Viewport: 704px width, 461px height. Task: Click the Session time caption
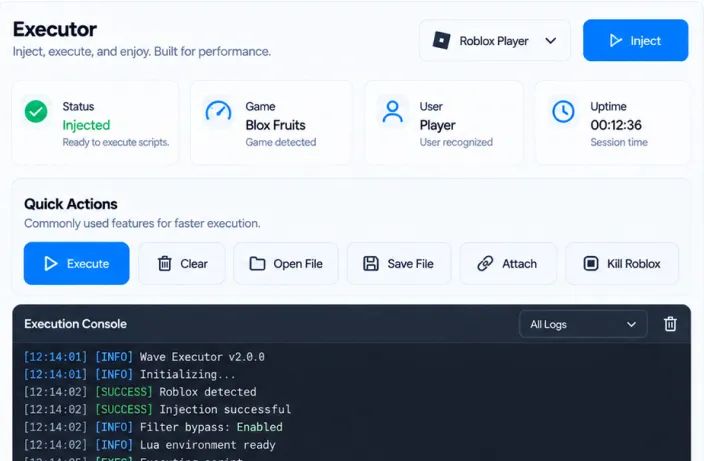pos(619,142)
